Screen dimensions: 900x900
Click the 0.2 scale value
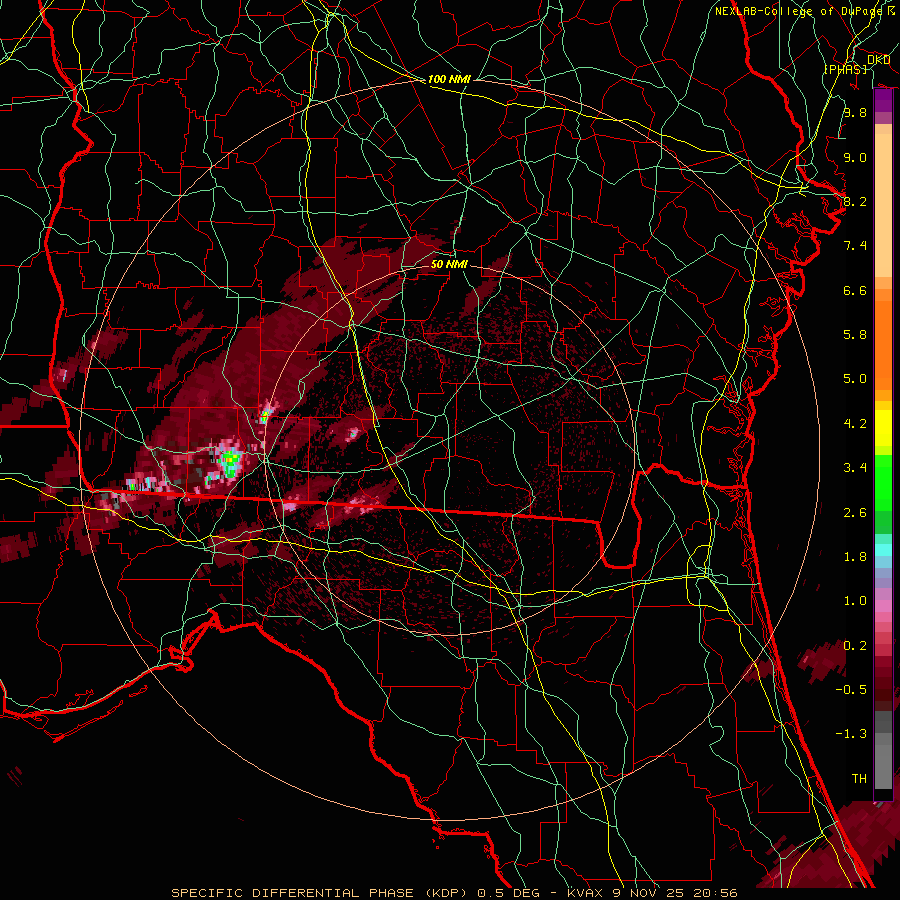tap(855, 646)
